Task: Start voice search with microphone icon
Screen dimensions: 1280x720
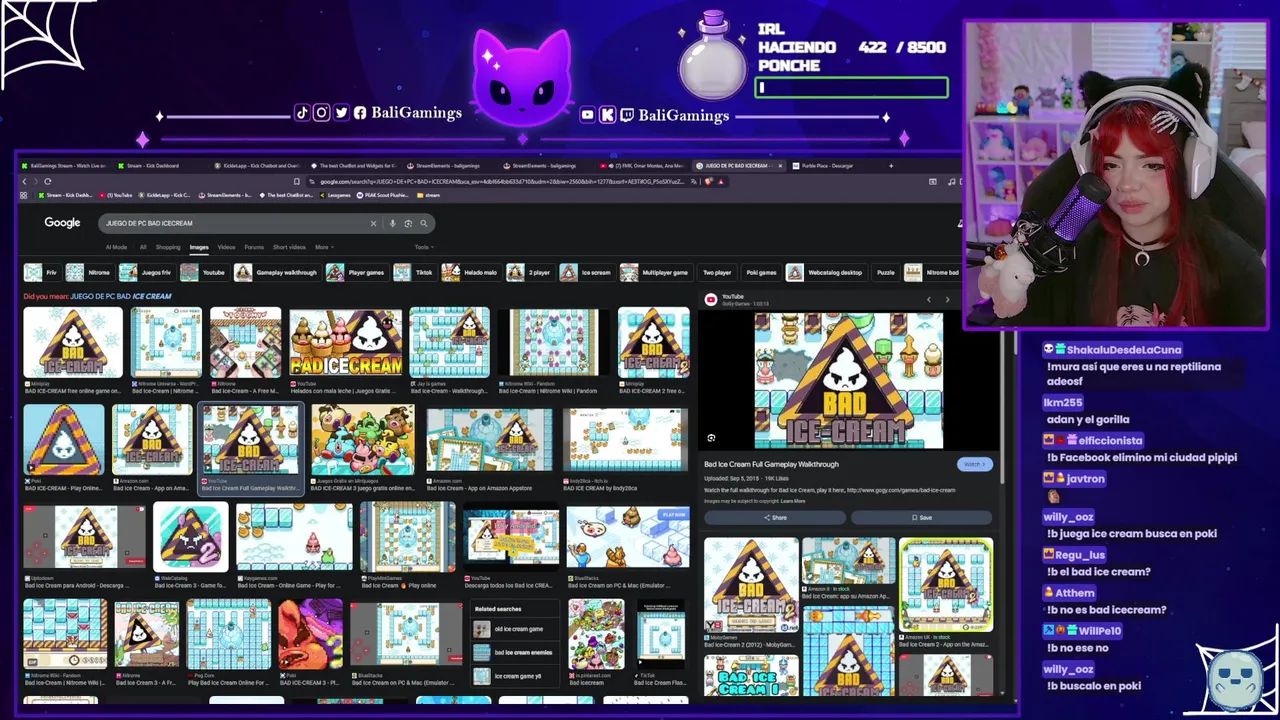Action: (x=393, y=223)
